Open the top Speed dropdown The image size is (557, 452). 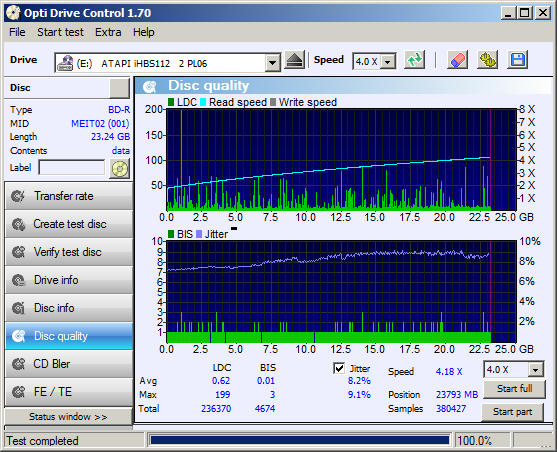coord(388,62)
